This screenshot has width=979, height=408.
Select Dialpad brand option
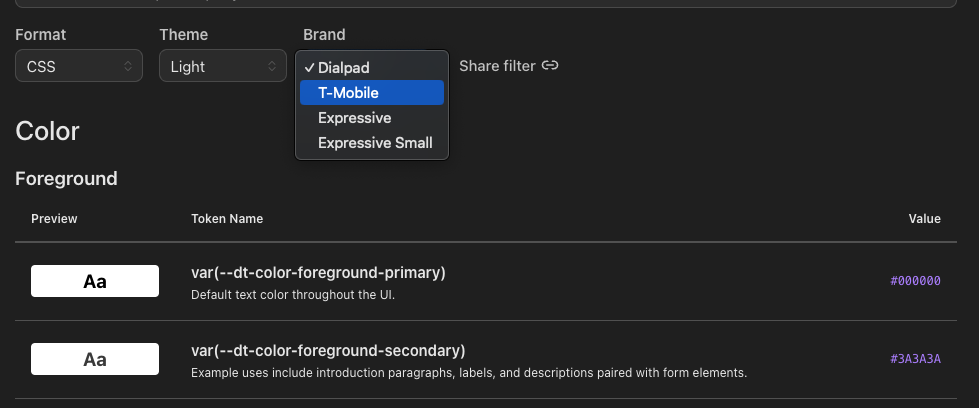371,67
